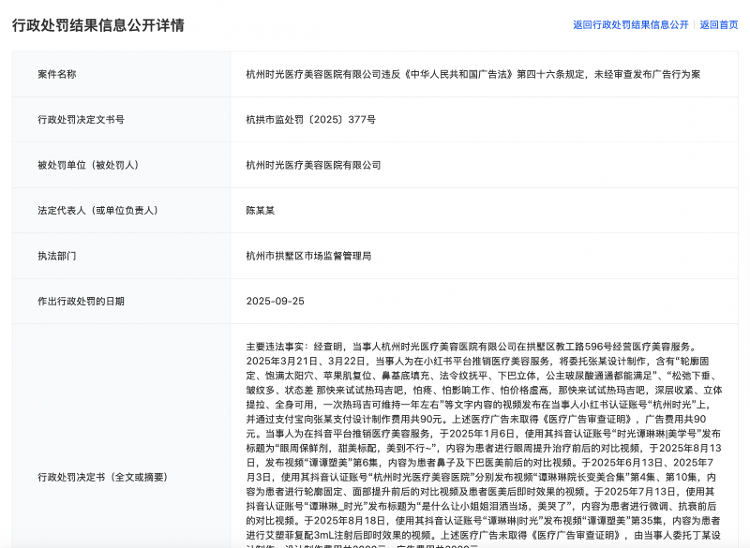Select the 执法部门 row label

click(57, 256)
